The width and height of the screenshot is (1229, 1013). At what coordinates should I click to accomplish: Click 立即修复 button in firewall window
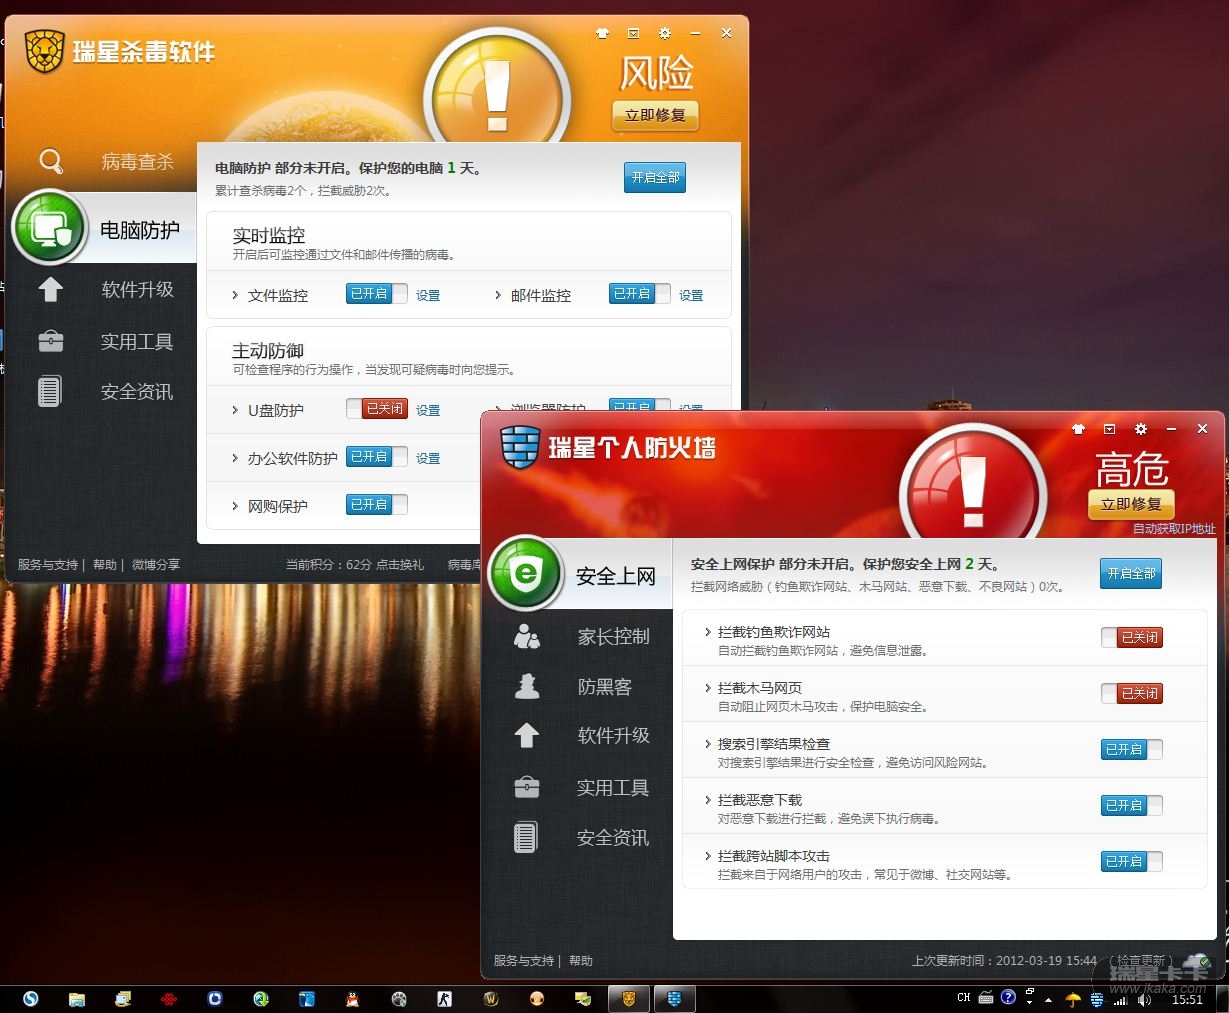(1131, 504)
